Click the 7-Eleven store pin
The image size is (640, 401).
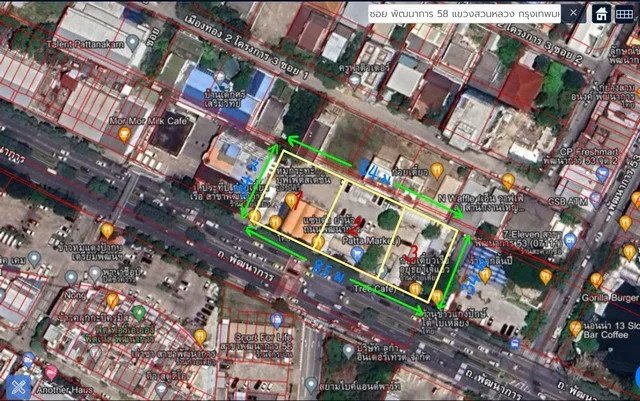(x=570, y=241)
